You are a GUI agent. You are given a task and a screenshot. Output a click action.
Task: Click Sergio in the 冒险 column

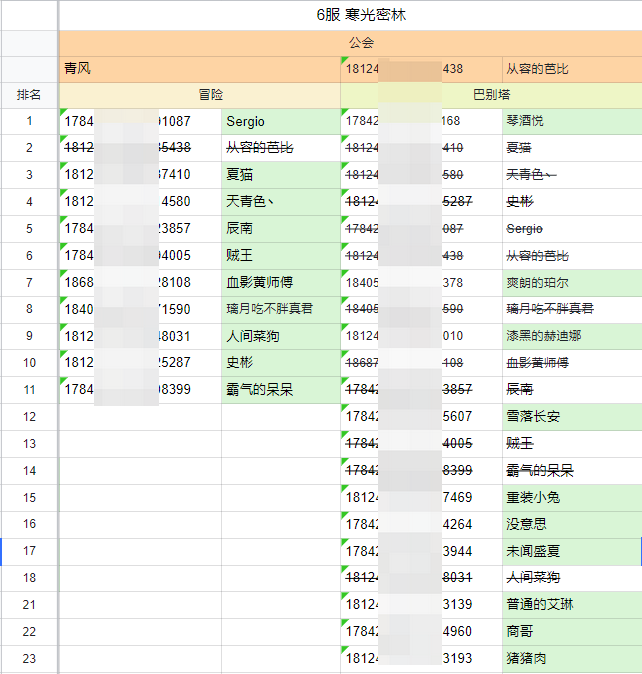point(280,121)
